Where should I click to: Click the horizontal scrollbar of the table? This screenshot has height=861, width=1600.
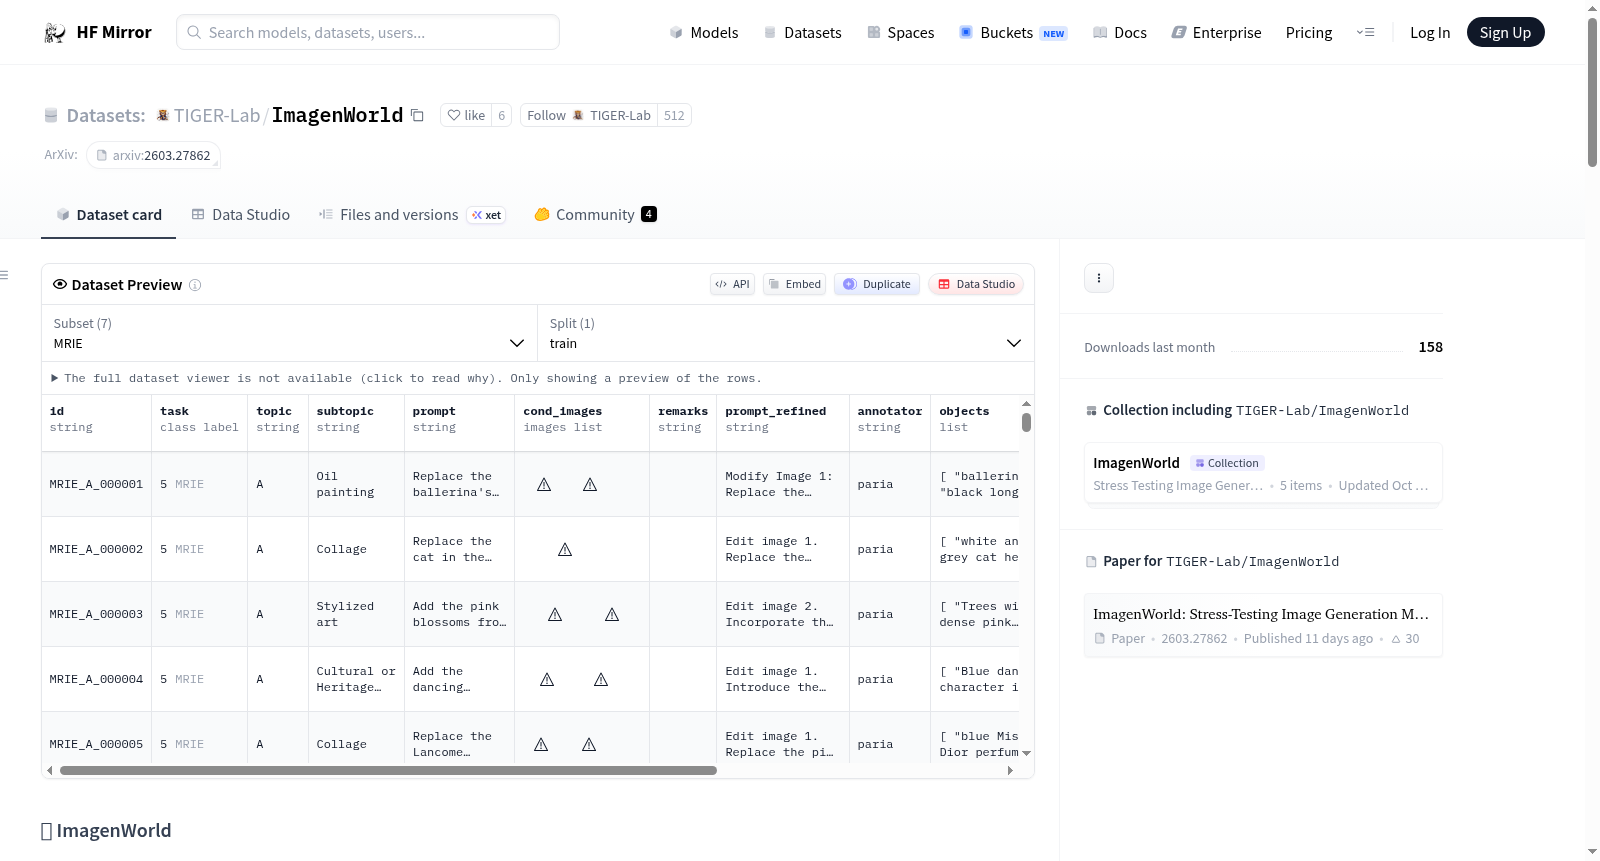click(x=388, y=771)
